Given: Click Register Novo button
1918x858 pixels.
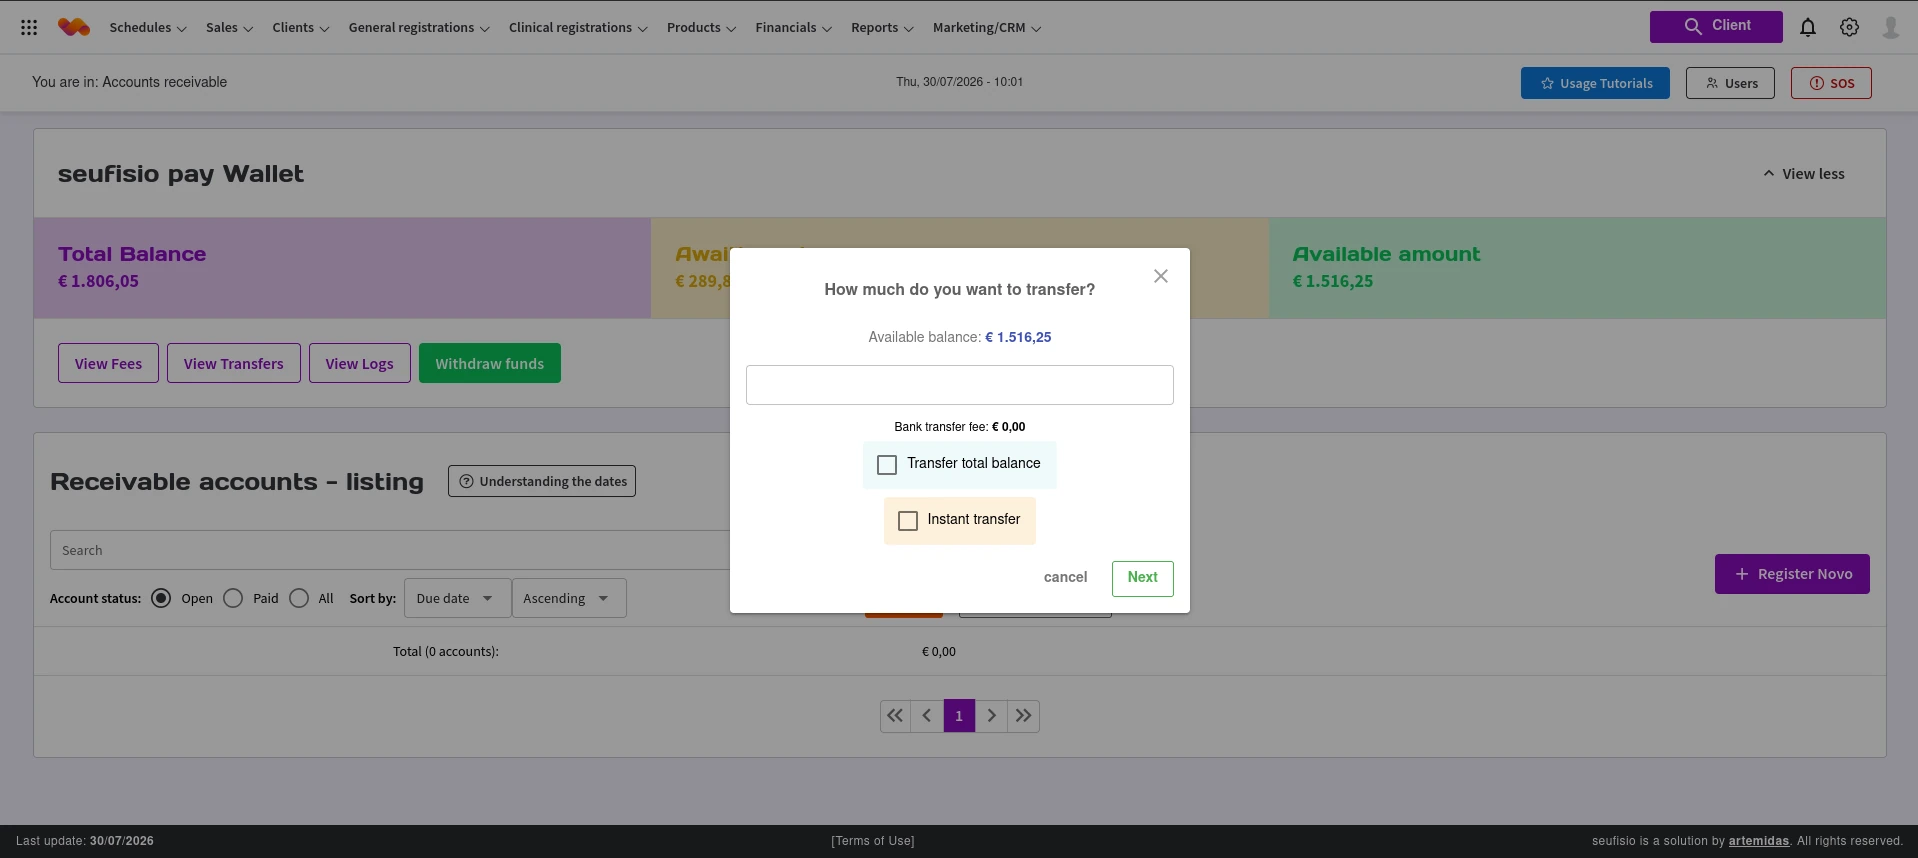Looking at the screenshot, I should pyautogui.click(x=1792, y=574).
